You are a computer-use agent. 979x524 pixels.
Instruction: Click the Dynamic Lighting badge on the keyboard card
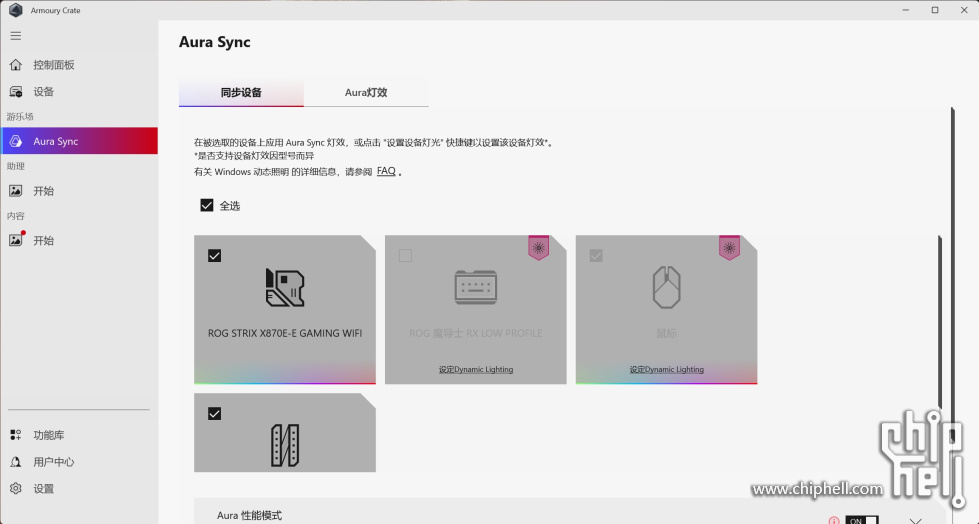(539, 248)
